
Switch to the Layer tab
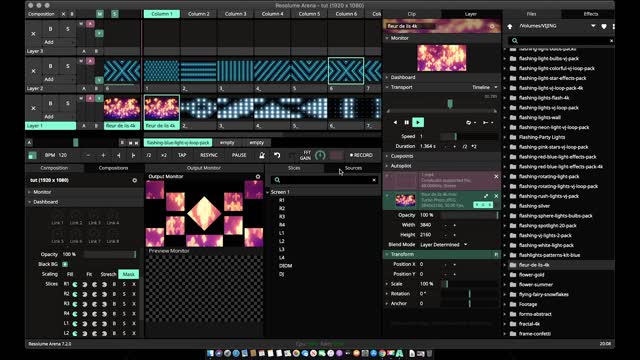471,14
